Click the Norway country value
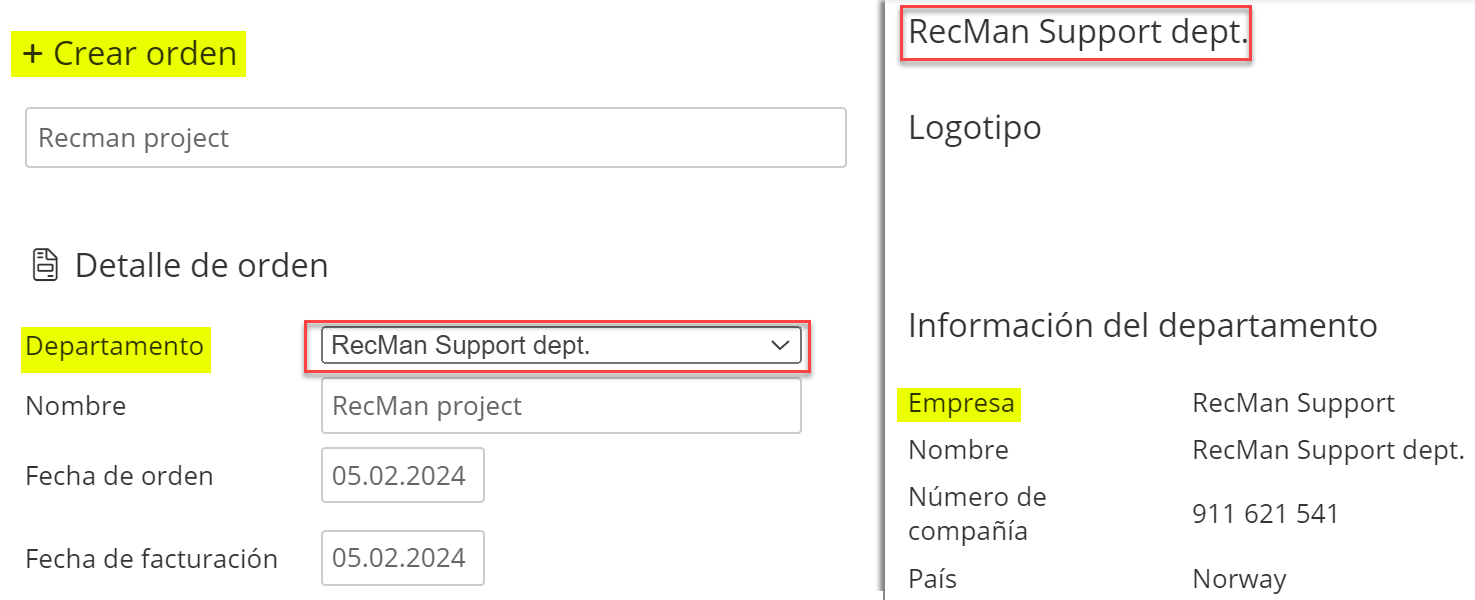 point(1239,579)
